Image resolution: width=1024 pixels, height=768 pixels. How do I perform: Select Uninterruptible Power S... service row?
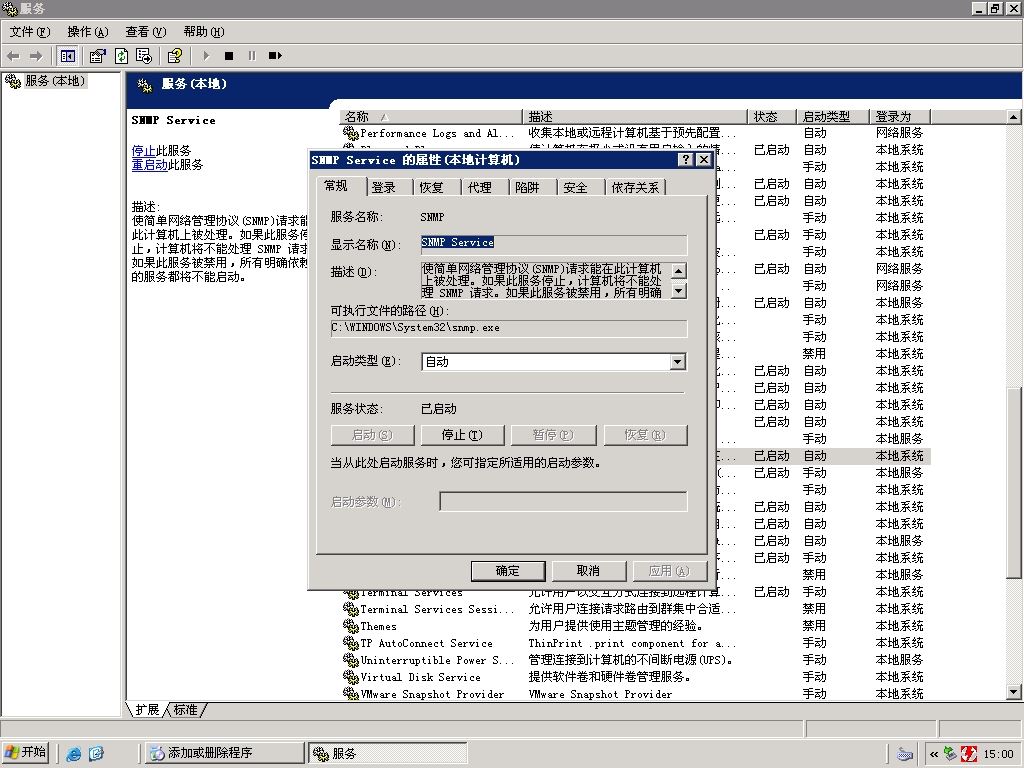[x=633, y=660]
